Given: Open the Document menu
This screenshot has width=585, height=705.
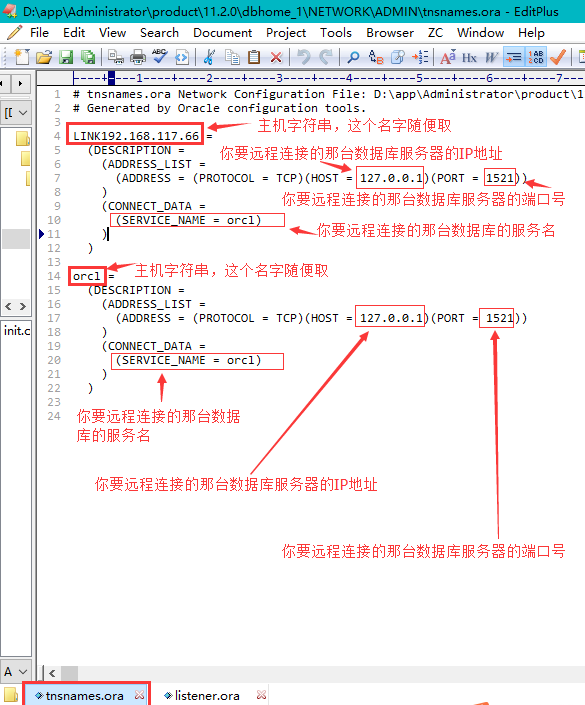Looking at the screenshot, I should click(223, 33).
